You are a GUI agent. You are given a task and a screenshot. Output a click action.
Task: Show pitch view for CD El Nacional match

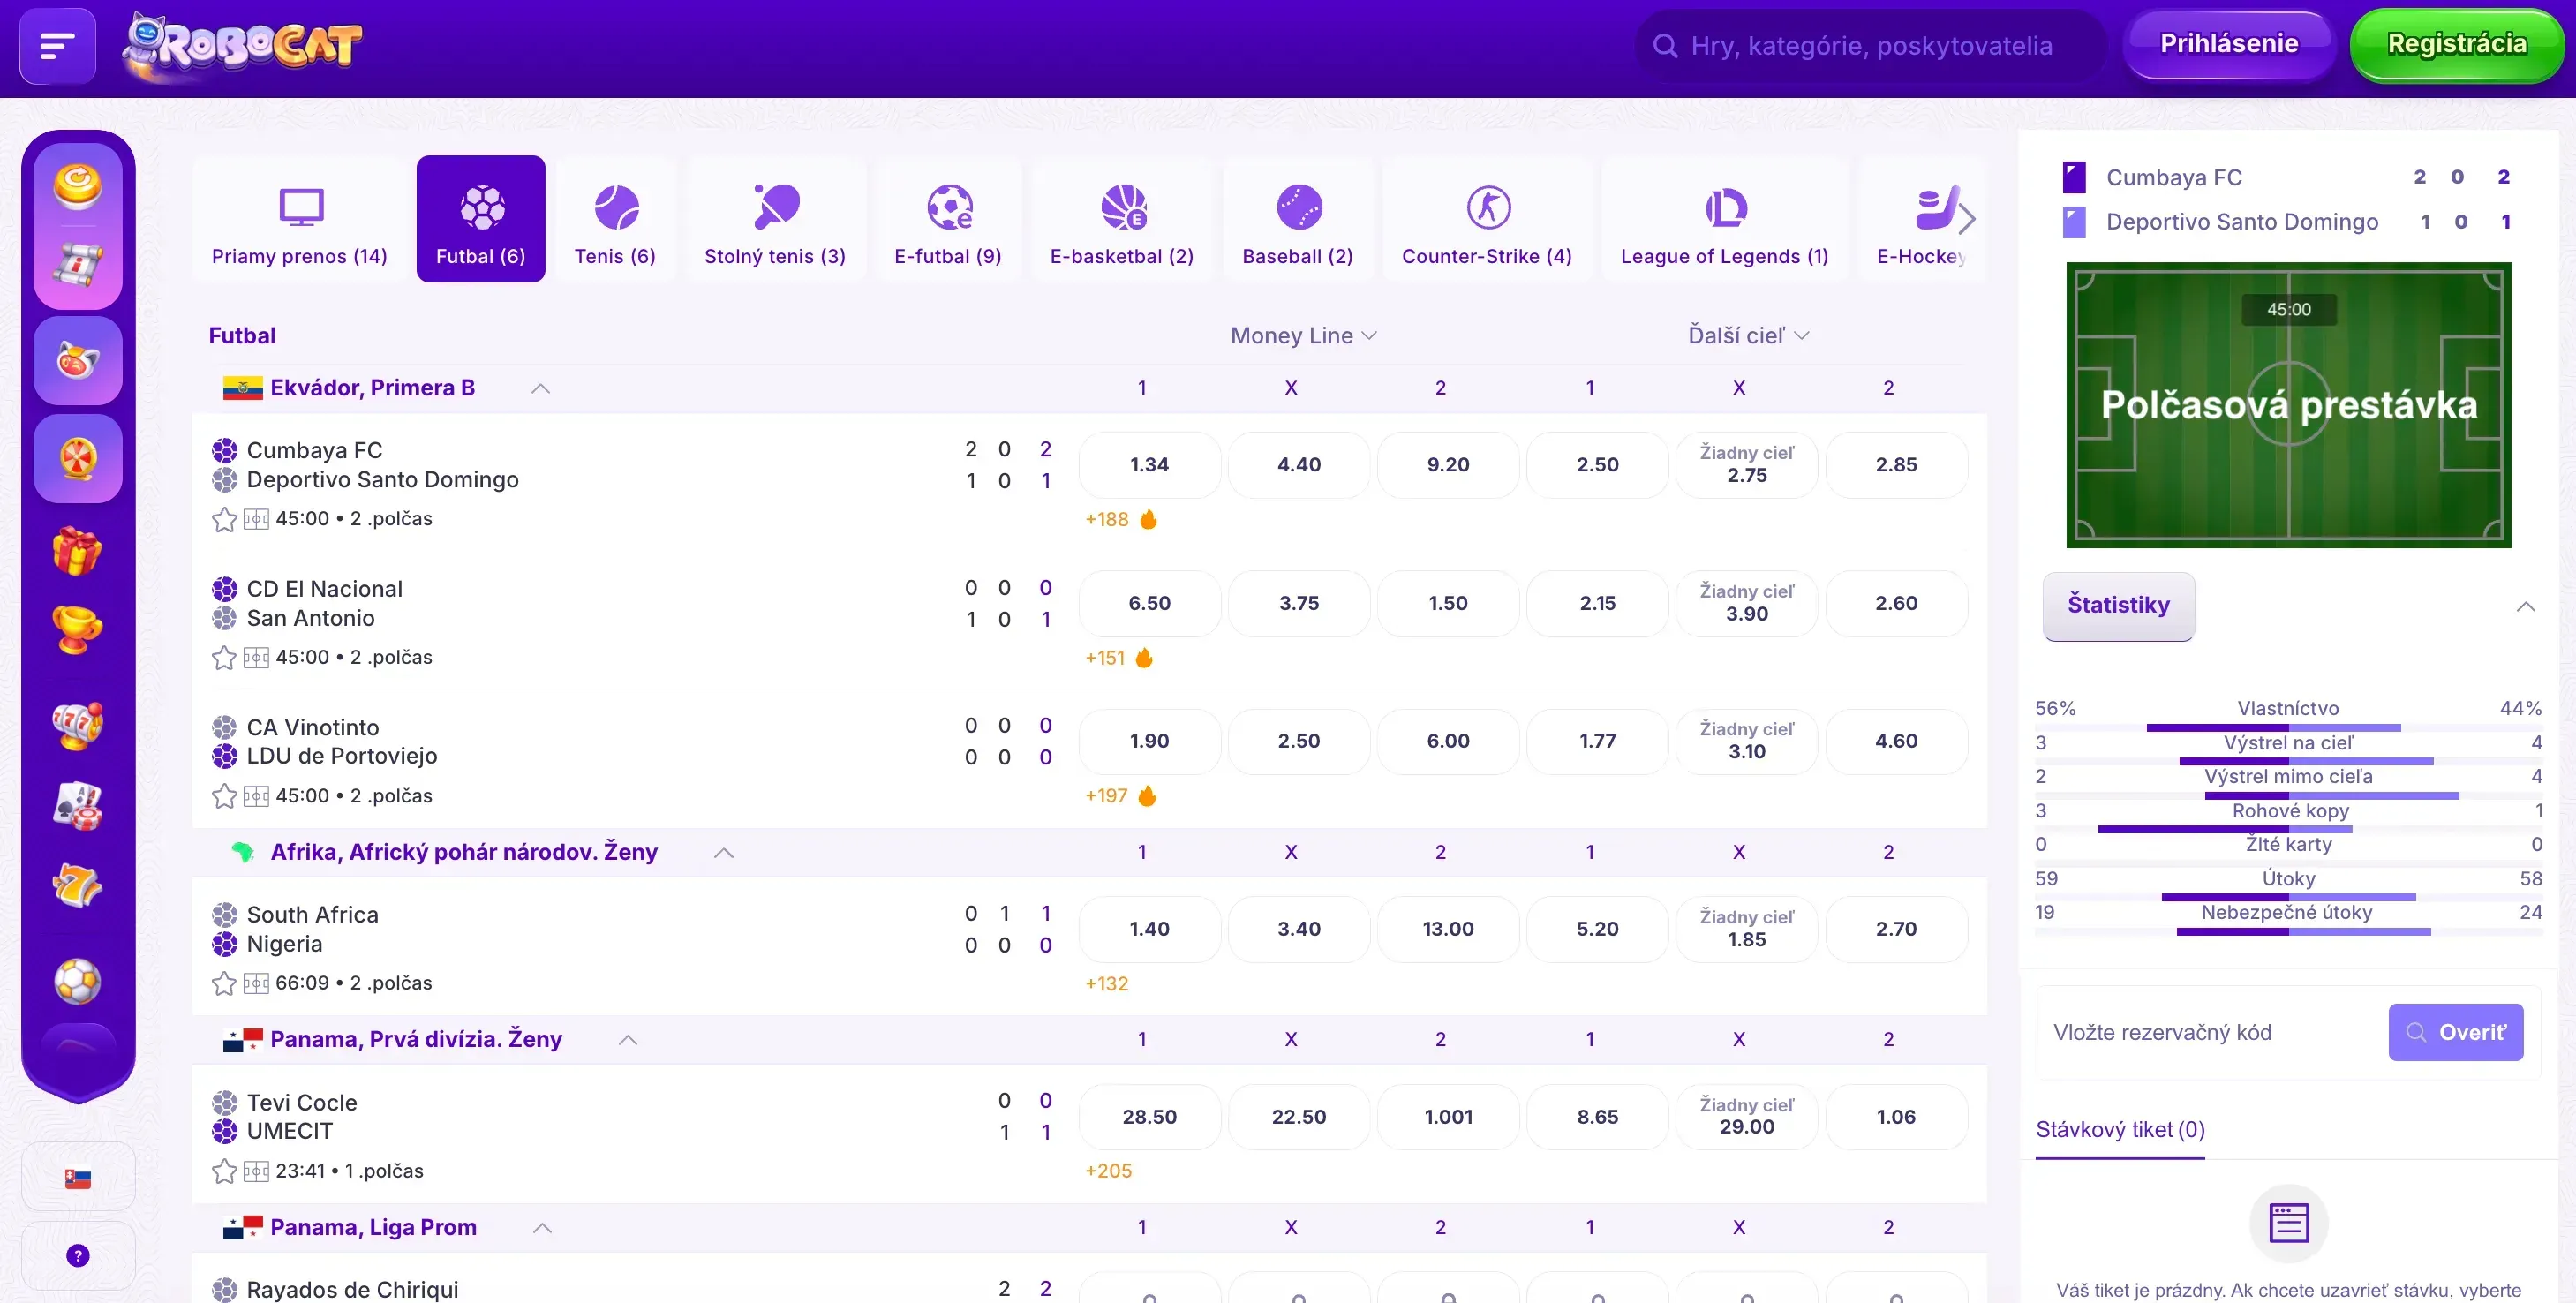tap(256, 657)
